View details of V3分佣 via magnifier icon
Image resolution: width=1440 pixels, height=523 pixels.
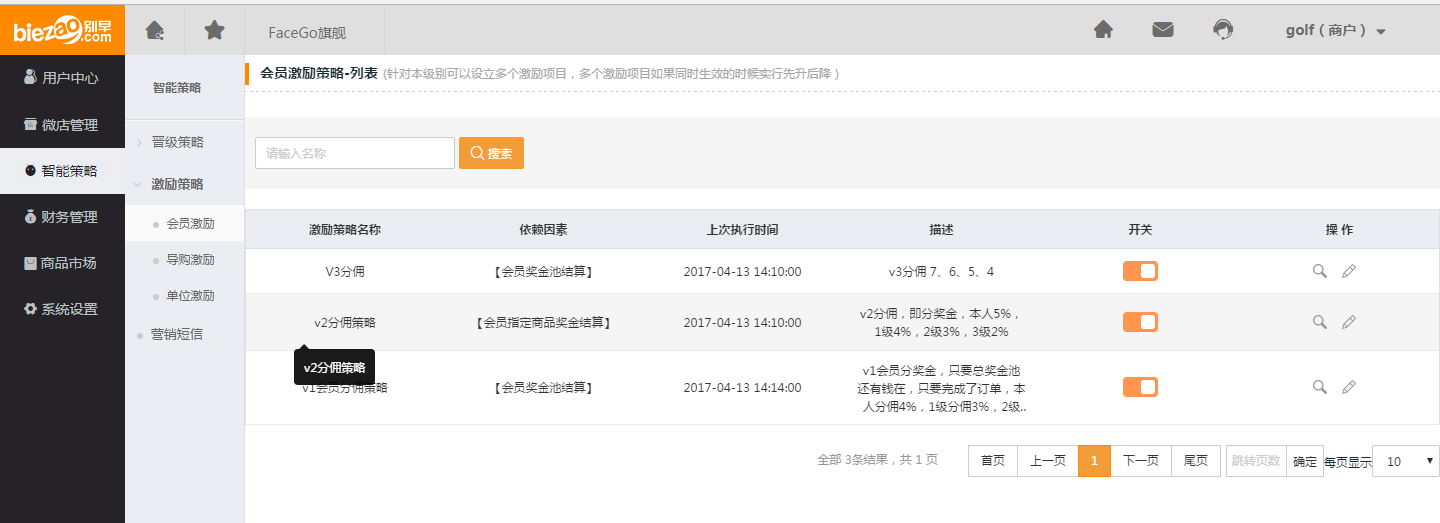coord(1320,271)
